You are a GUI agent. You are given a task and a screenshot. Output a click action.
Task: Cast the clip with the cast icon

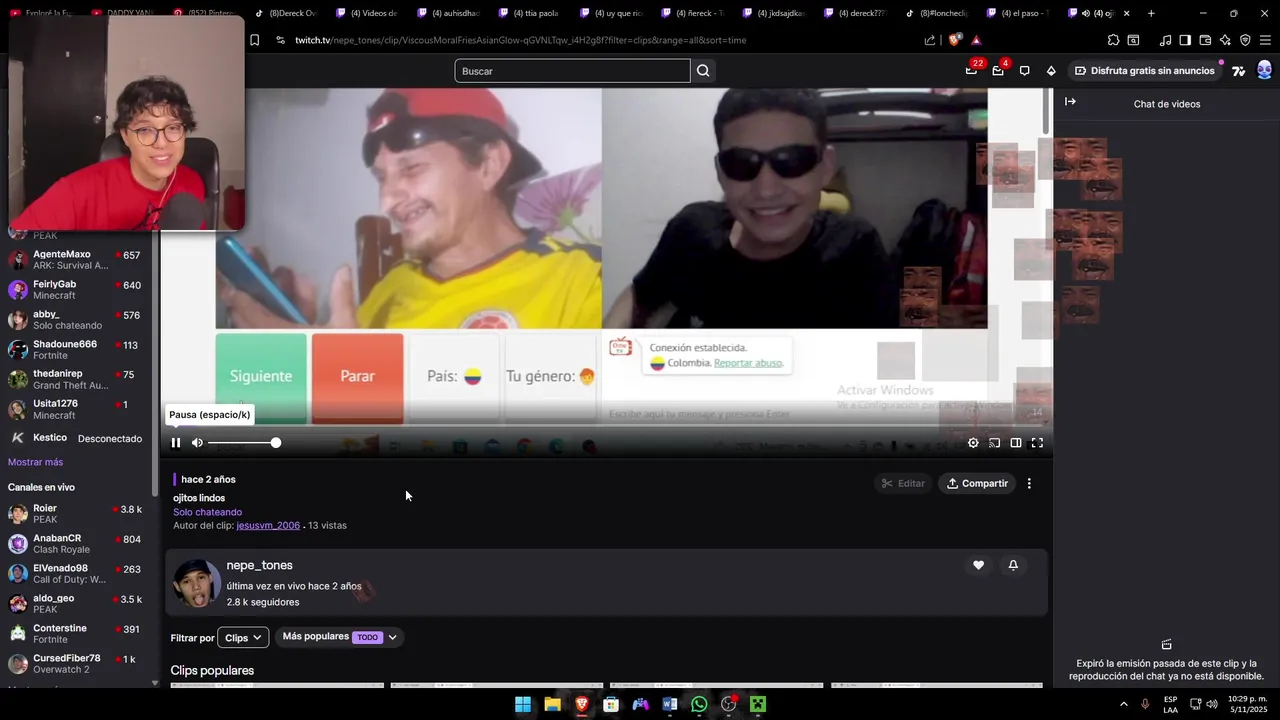tap(995, 443)
